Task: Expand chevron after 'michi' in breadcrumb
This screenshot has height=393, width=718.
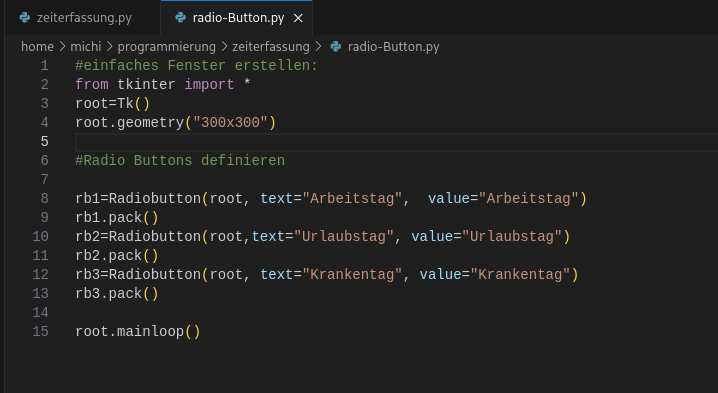Action: (x=109, y=47)
